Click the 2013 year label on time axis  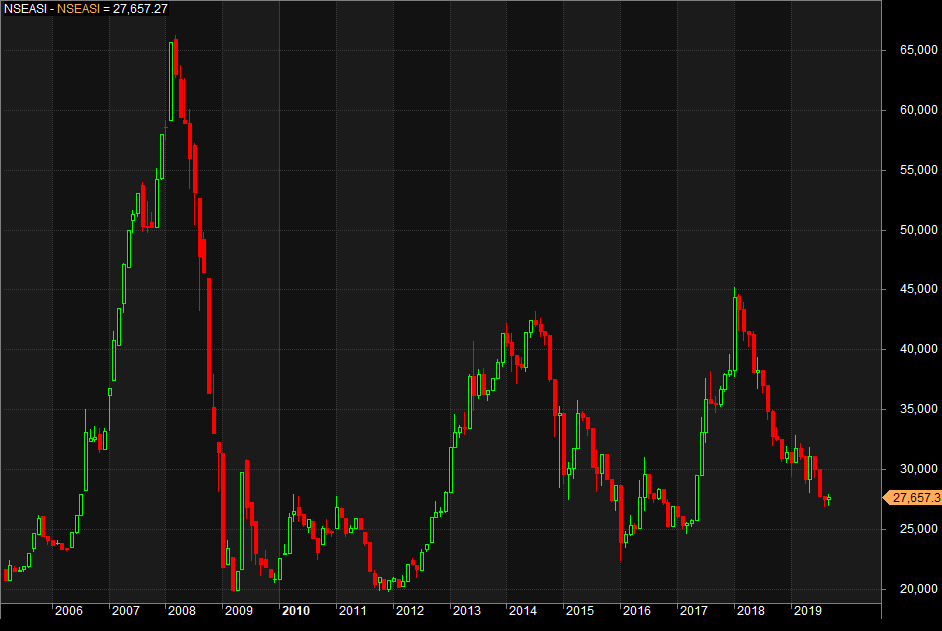(467, 611)
